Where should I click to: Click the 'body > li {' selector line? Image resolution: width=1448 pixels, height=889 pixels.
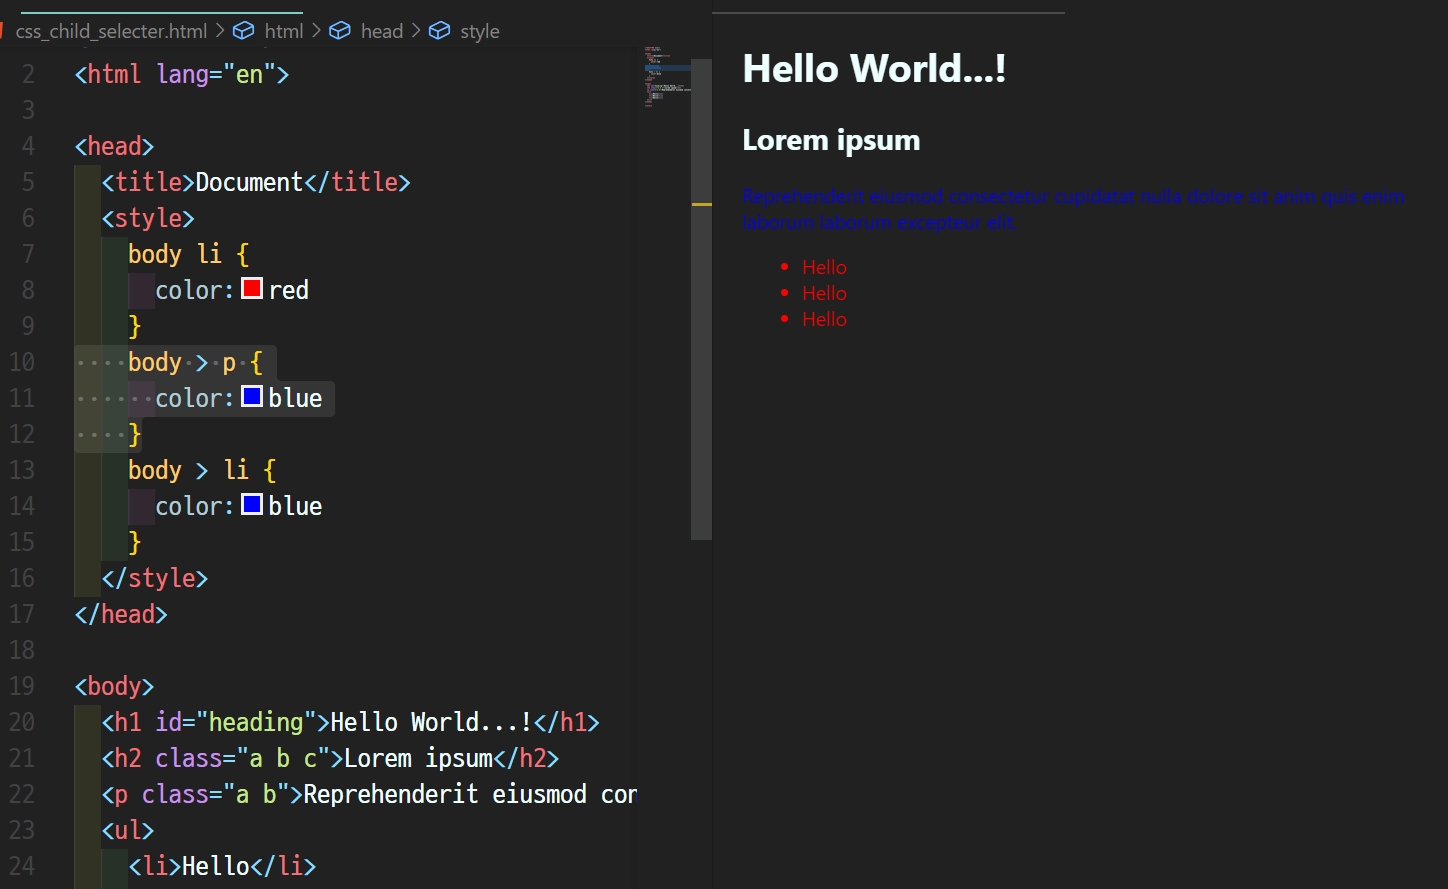click(x=202, y=470)
